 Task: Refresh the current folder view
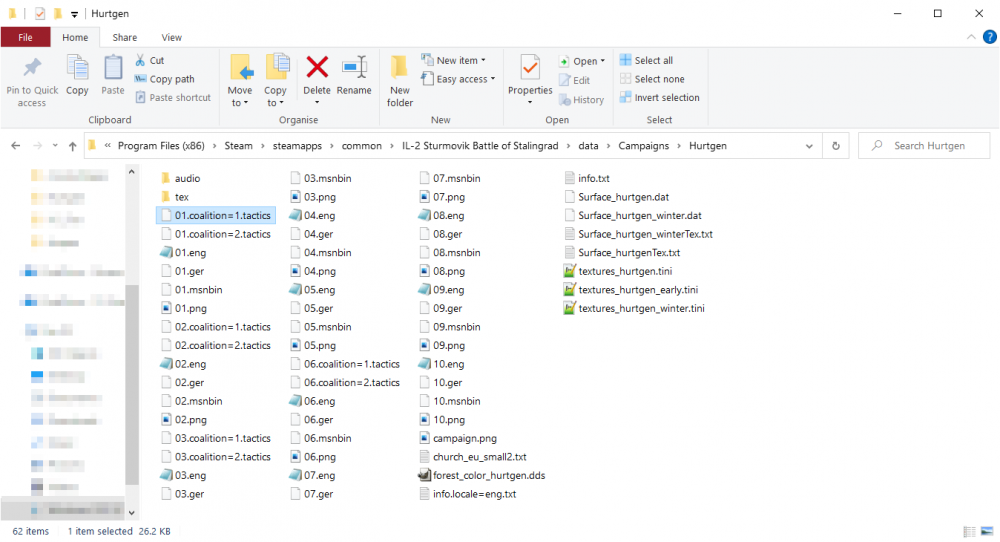pos(836,146)
